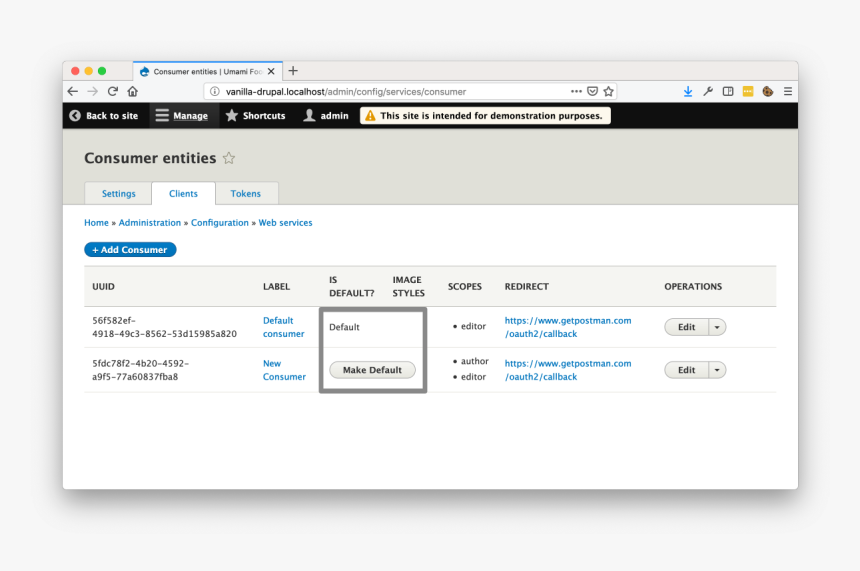This screenshot has height=571, width=860.
Task: Click the Add Consumer button
Action: [x=130, y=250]
